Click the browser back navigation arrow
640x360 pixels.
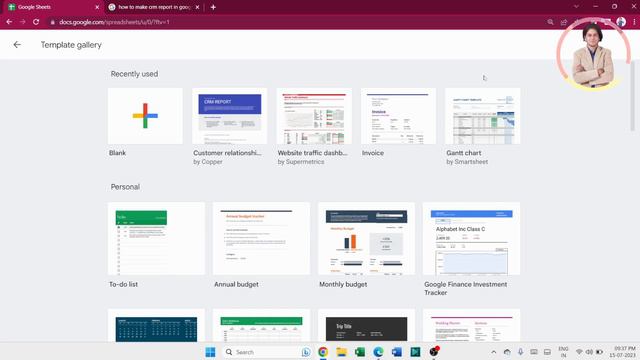[x=9, y=22]
